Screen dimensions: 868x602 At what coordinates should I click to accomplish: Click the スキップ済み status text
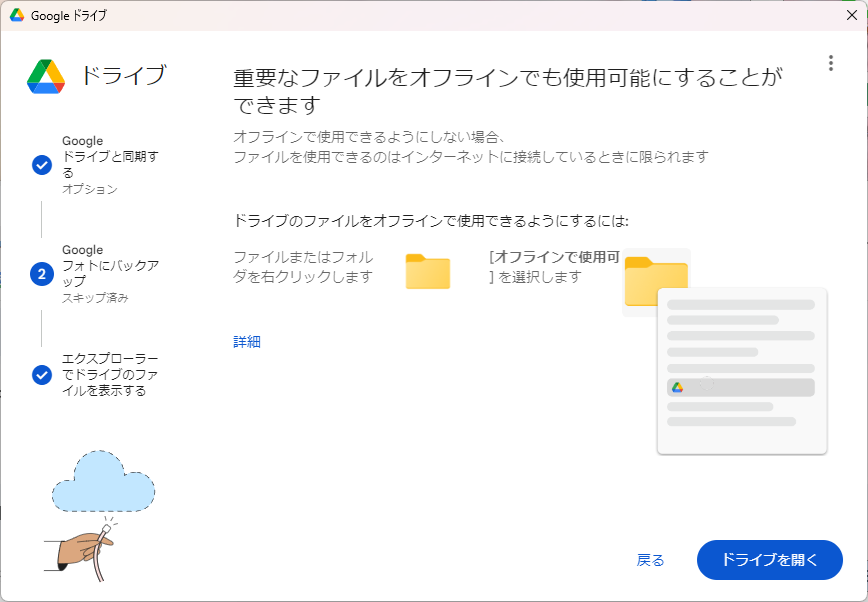[95, 298]
